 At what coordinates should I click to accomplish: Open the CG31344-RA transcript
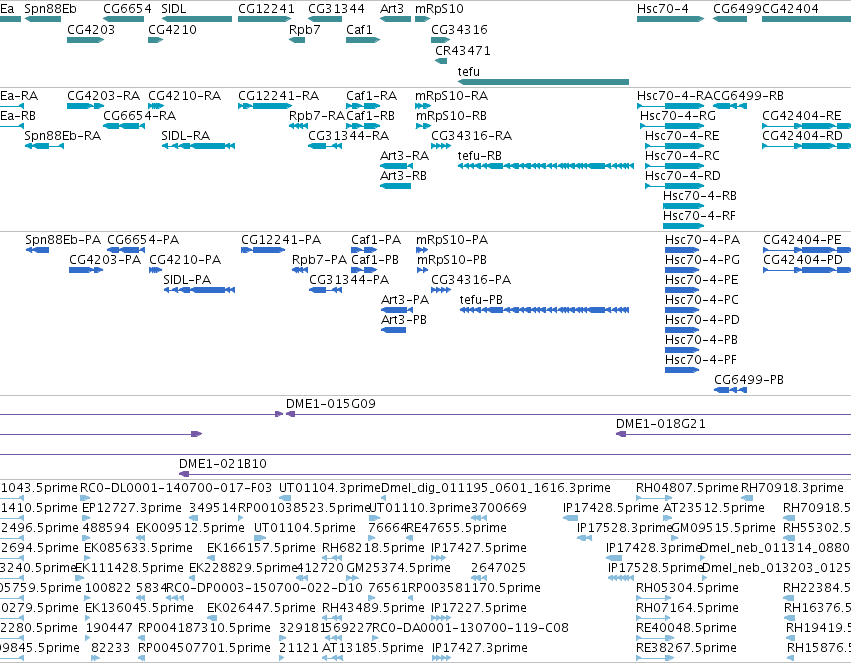pyautogui.click(x=325, y=146)
